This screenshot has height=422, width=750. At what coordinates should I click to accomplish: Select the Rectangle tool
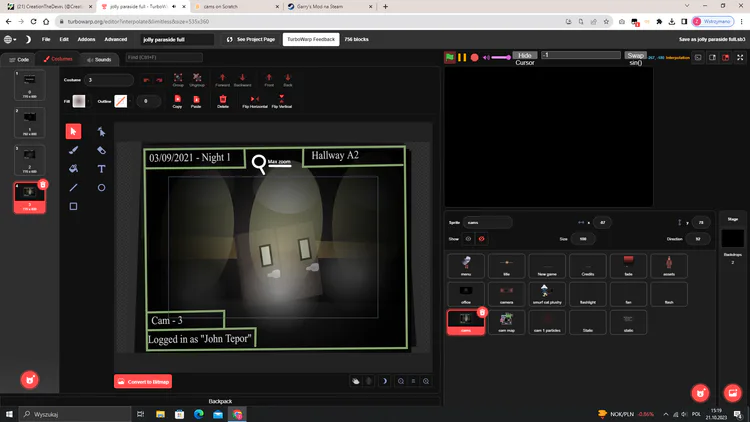click(73, 206)
